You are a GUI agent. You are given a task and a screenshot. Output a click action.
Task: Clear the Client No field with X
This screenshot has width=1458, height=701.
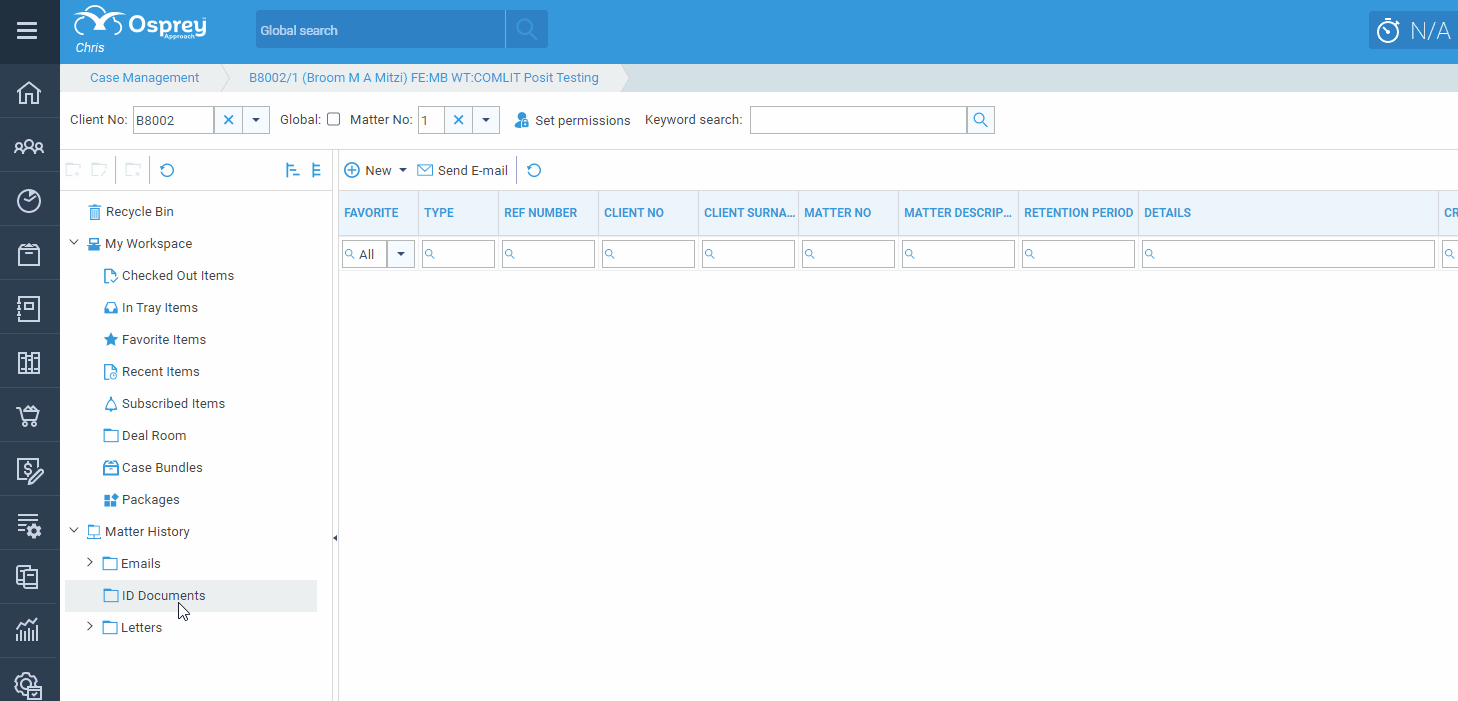(228, 120)
